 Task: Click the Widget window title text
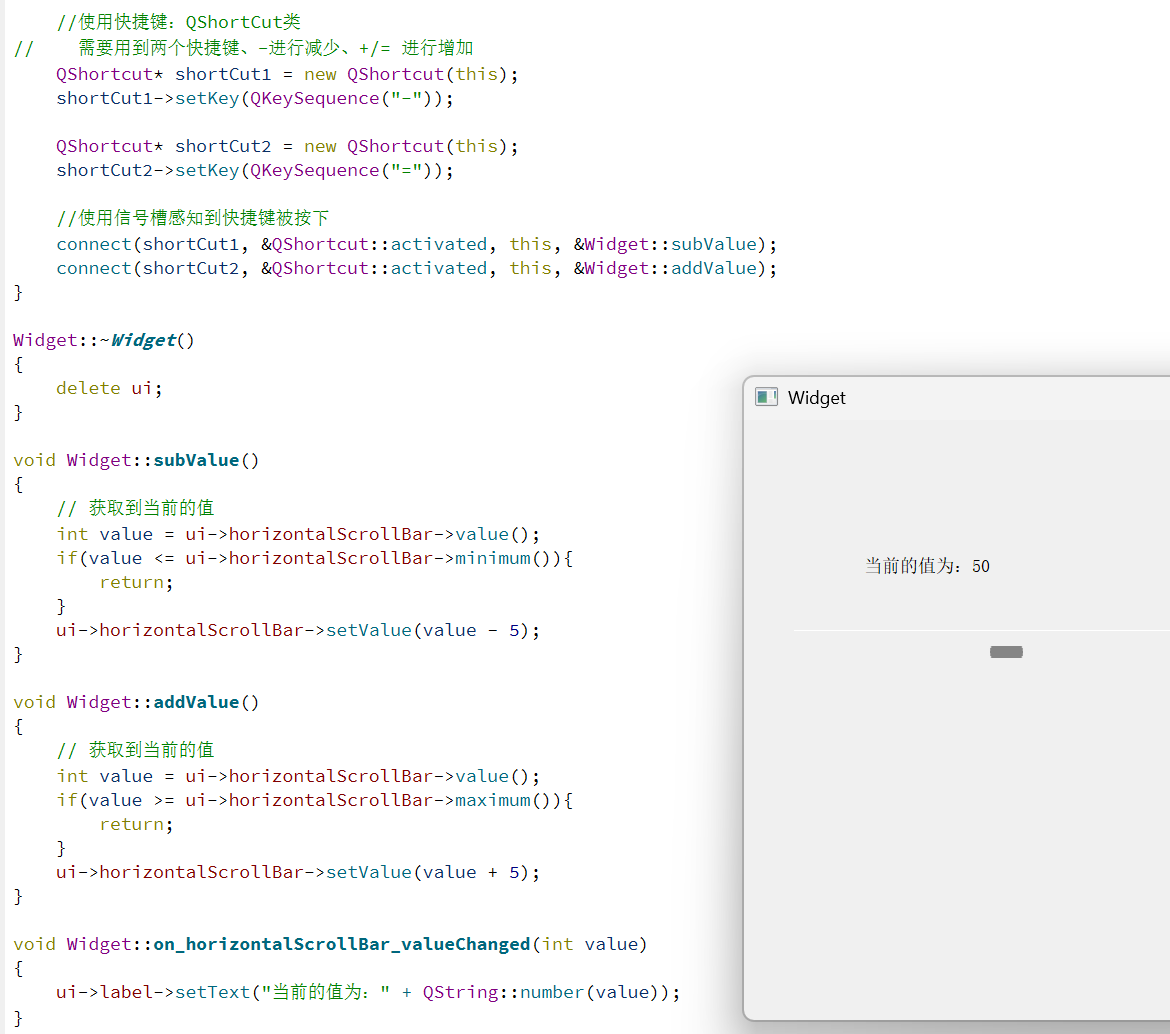tap(816, 398)
